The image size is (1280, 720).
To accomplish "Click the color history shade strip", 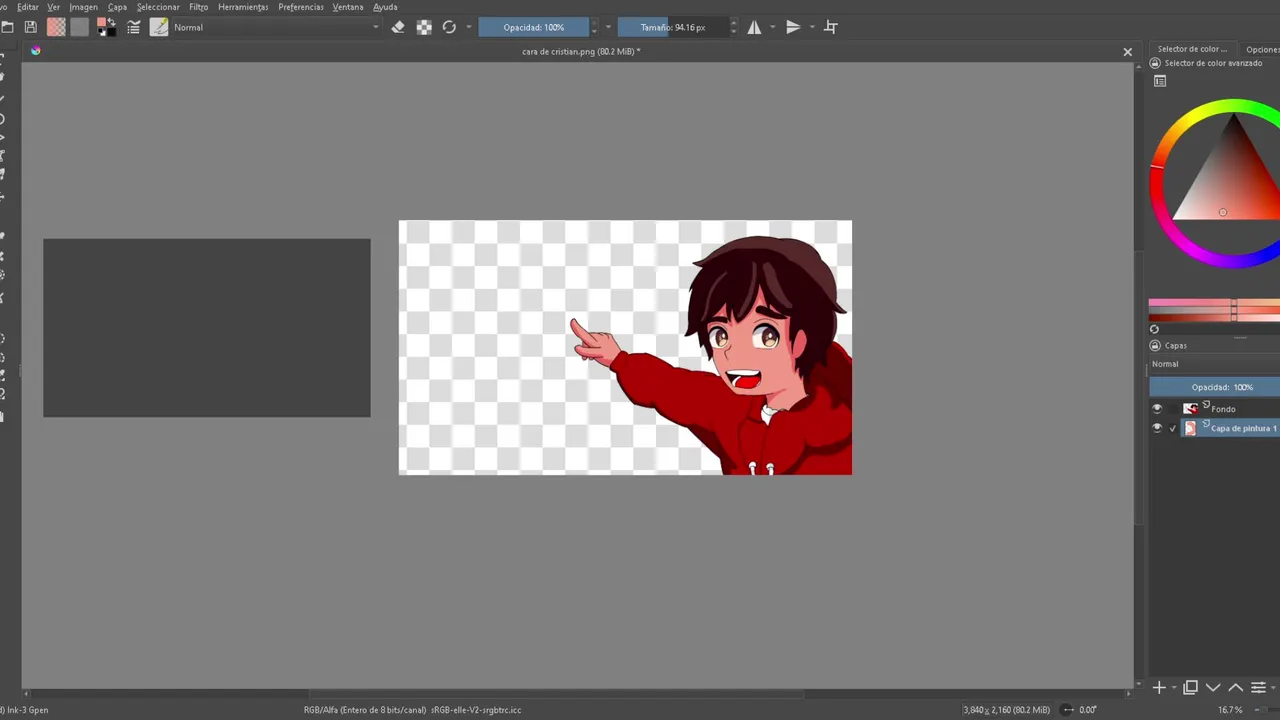I will click(1214, 311).
